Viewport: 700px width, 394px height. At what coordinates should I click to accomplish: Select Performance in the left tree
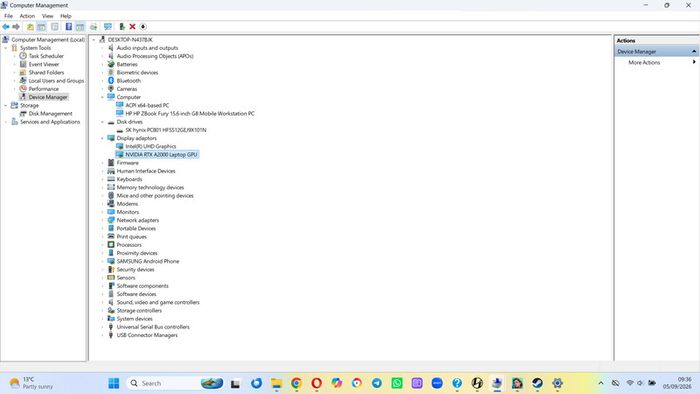(x=43, y=89)
